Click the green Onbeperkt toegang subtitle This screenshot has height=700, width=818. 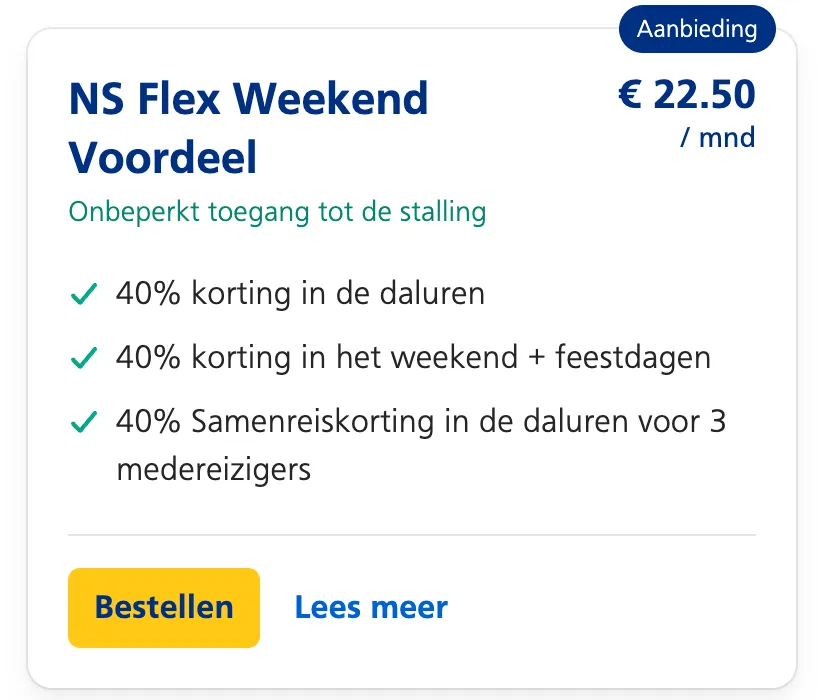[x=277, y=212]
